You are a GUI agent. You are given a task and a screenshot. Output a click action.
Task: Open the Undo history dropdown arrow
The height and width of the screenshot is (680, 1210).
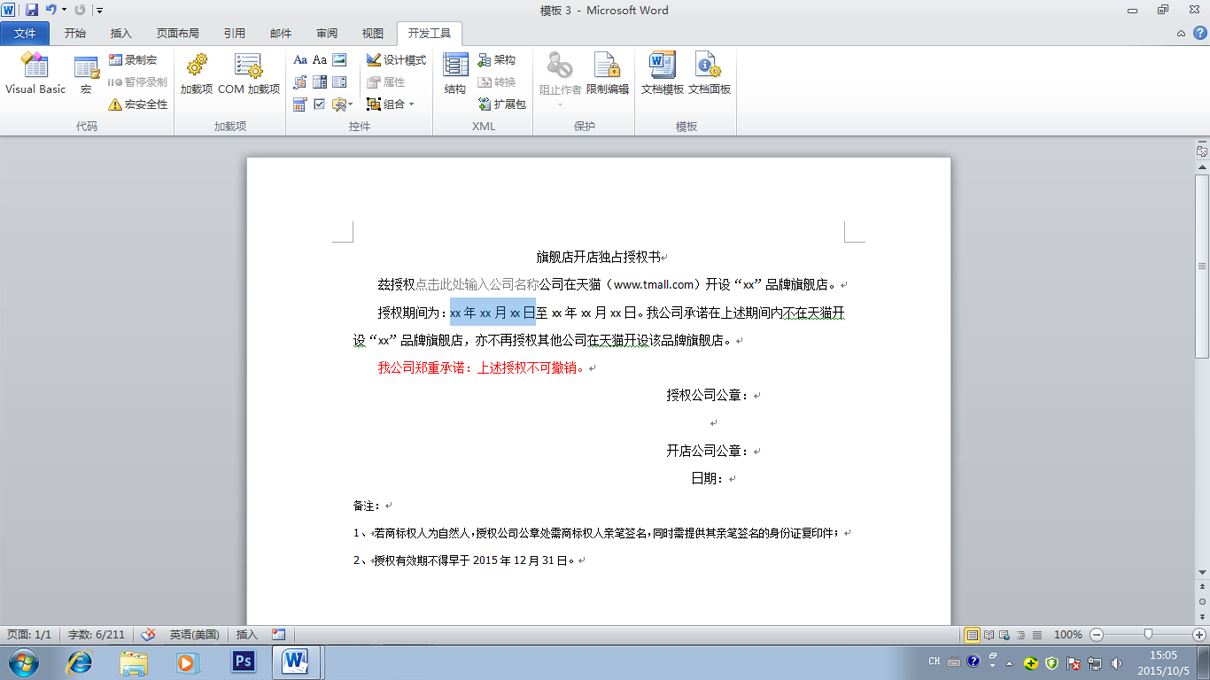(x=64, y=10)
